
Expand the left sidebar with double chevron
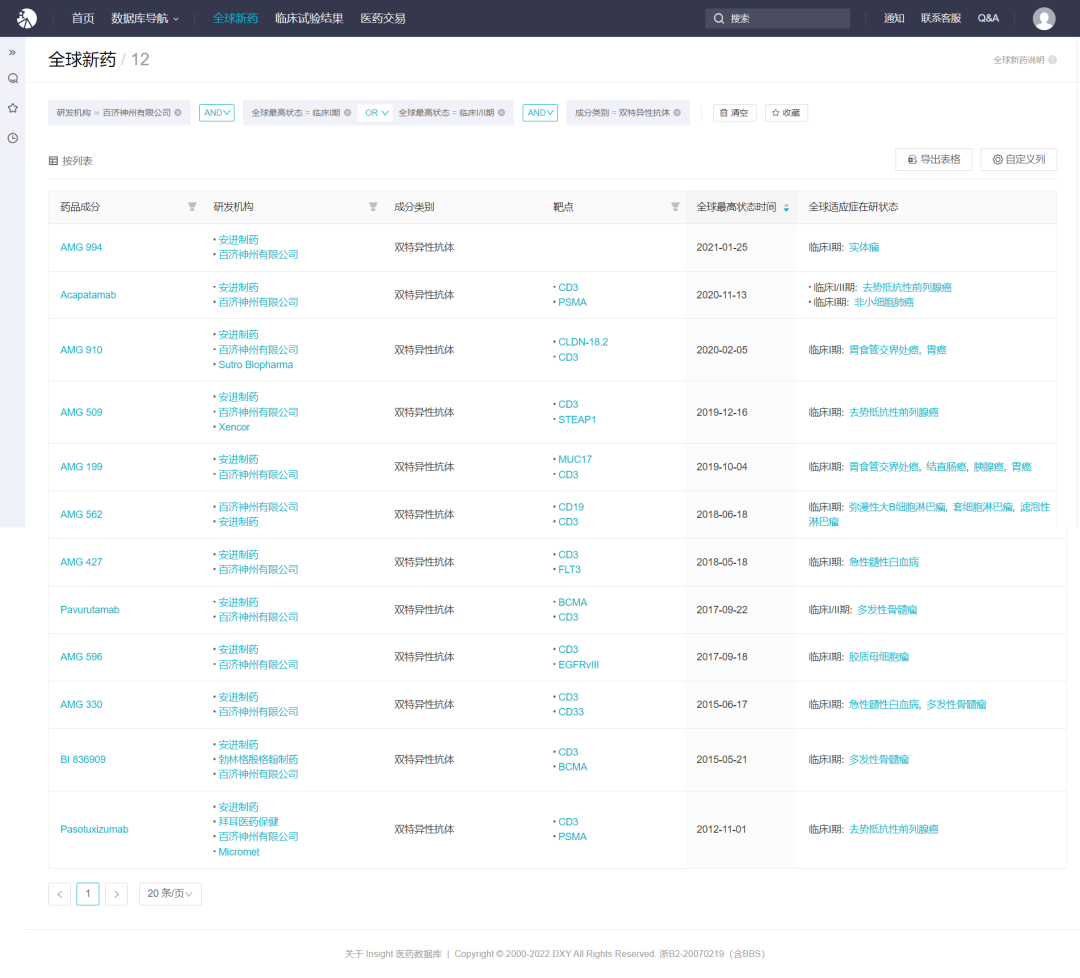(12, 52)
